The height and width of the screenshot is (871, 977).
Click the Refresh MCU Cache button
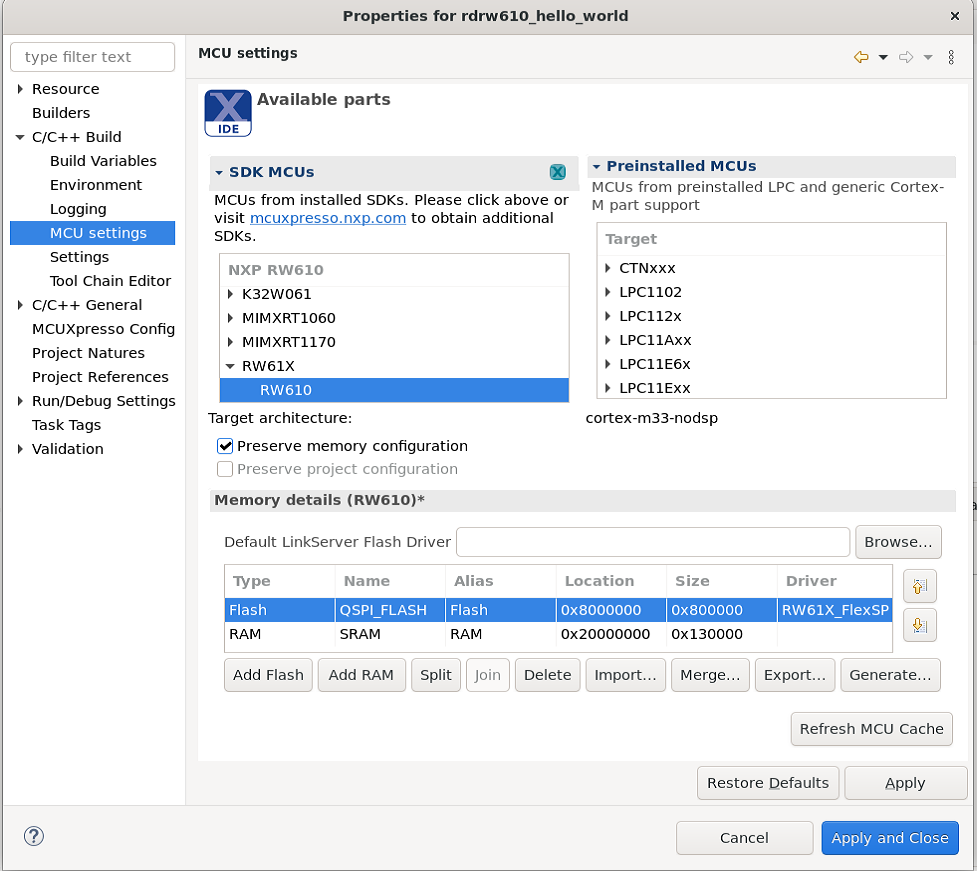click(871, 729)
